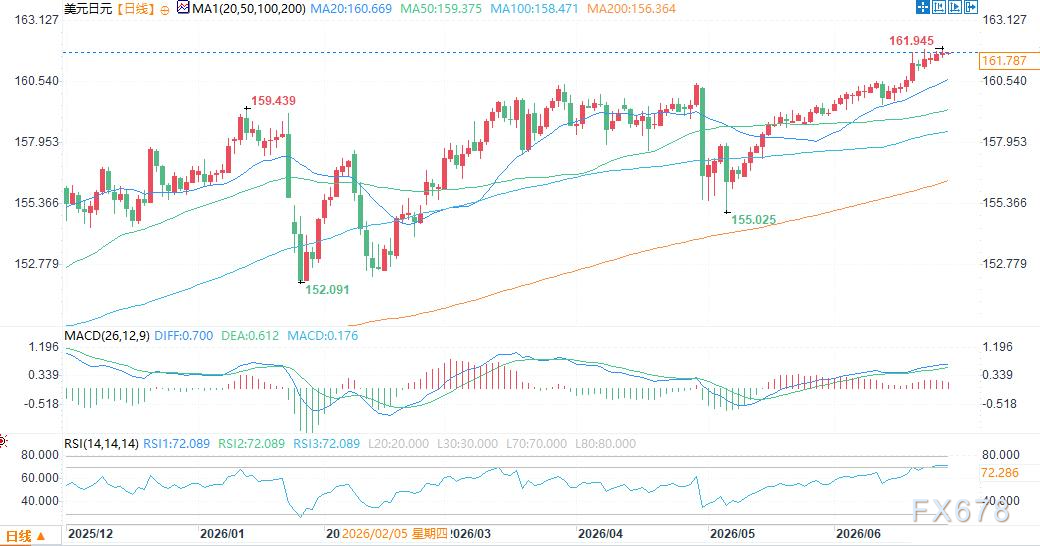Screen dimensions: 1040x546
Task: Click the red sun icon at left edge
Action: point(3,441)
